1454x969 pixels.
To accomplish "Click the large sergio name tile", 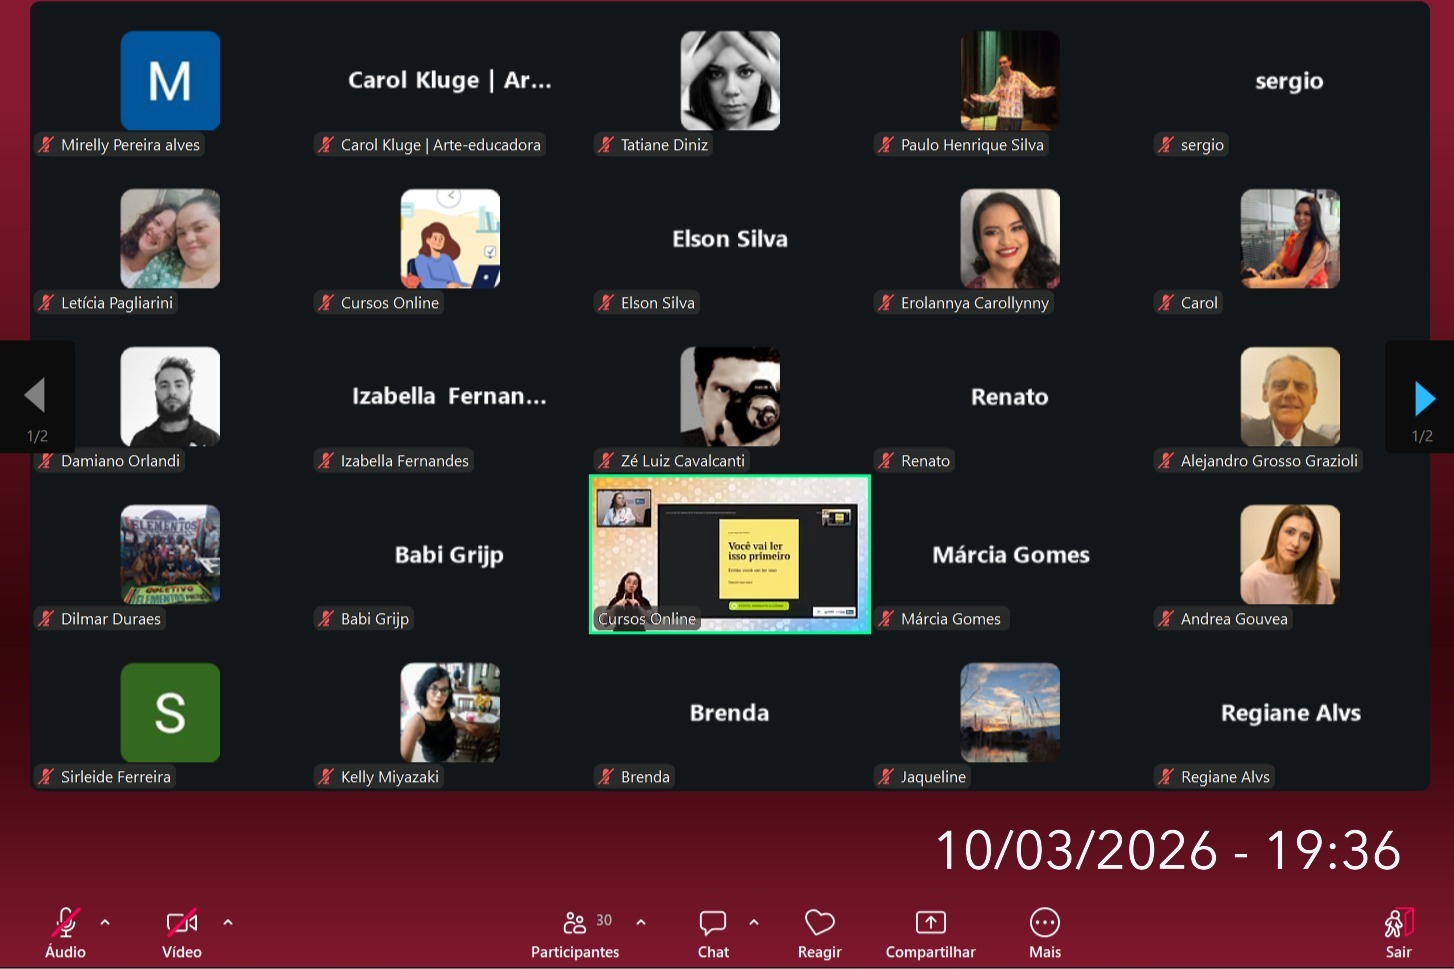I will 1289,81.
